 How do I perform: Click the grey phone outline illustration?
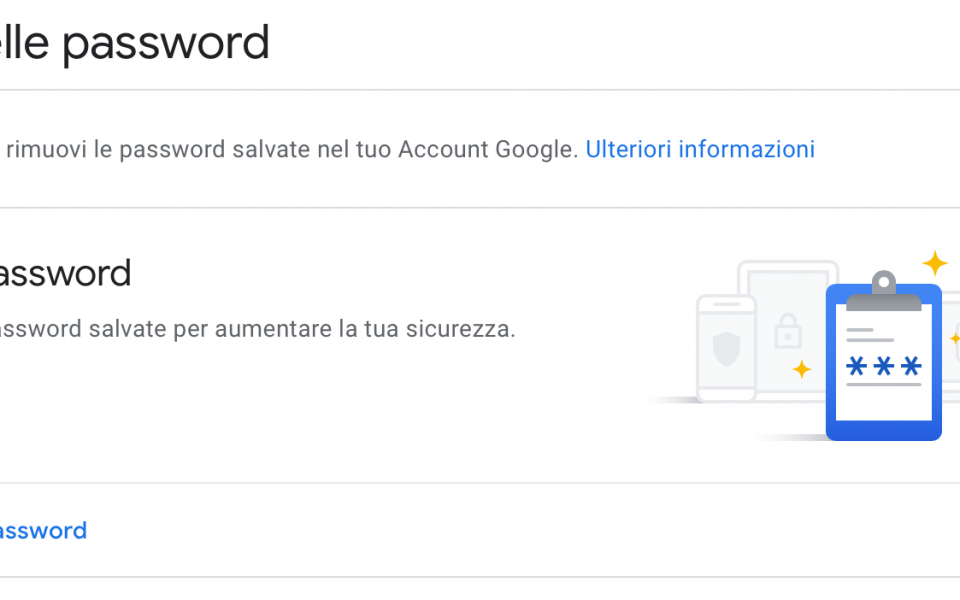click(726, 348)
